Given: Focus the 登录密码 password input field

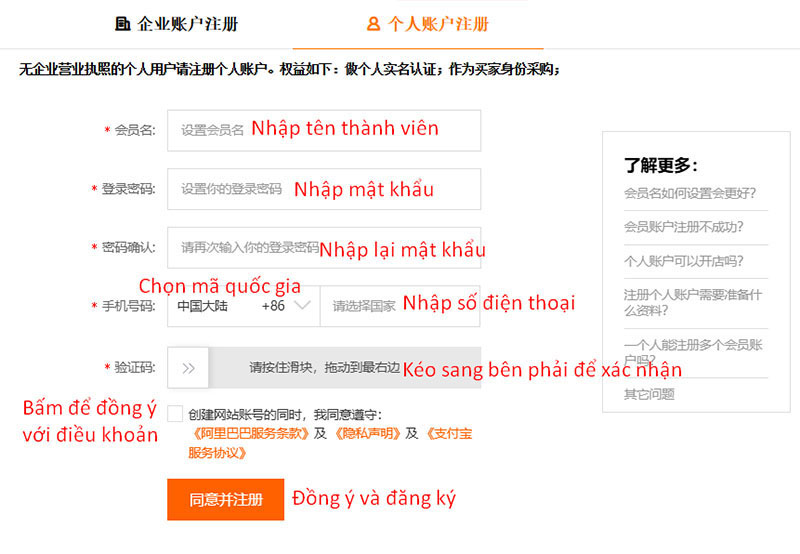Looking at the screenshot, I should click(323, 189).
